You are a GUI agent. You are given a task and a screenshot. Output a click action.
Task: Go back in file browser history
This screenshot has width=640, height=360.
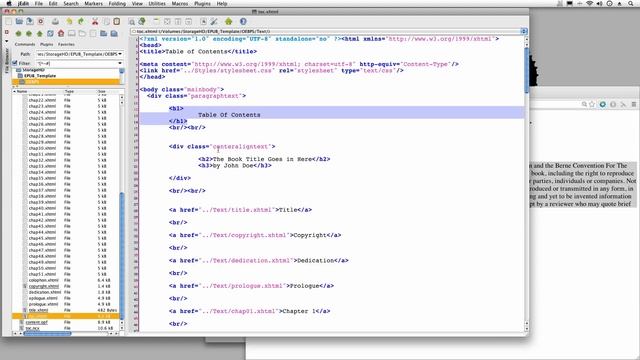pyautogui.click(x=18, y=33)
